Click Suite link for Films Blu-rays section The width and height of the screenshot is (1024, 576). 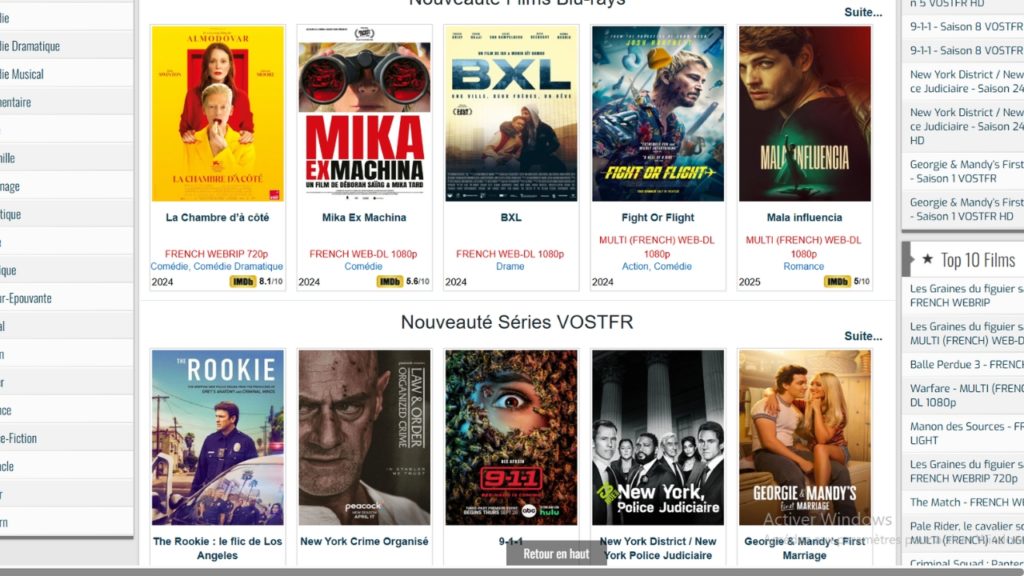coord(863,12)
